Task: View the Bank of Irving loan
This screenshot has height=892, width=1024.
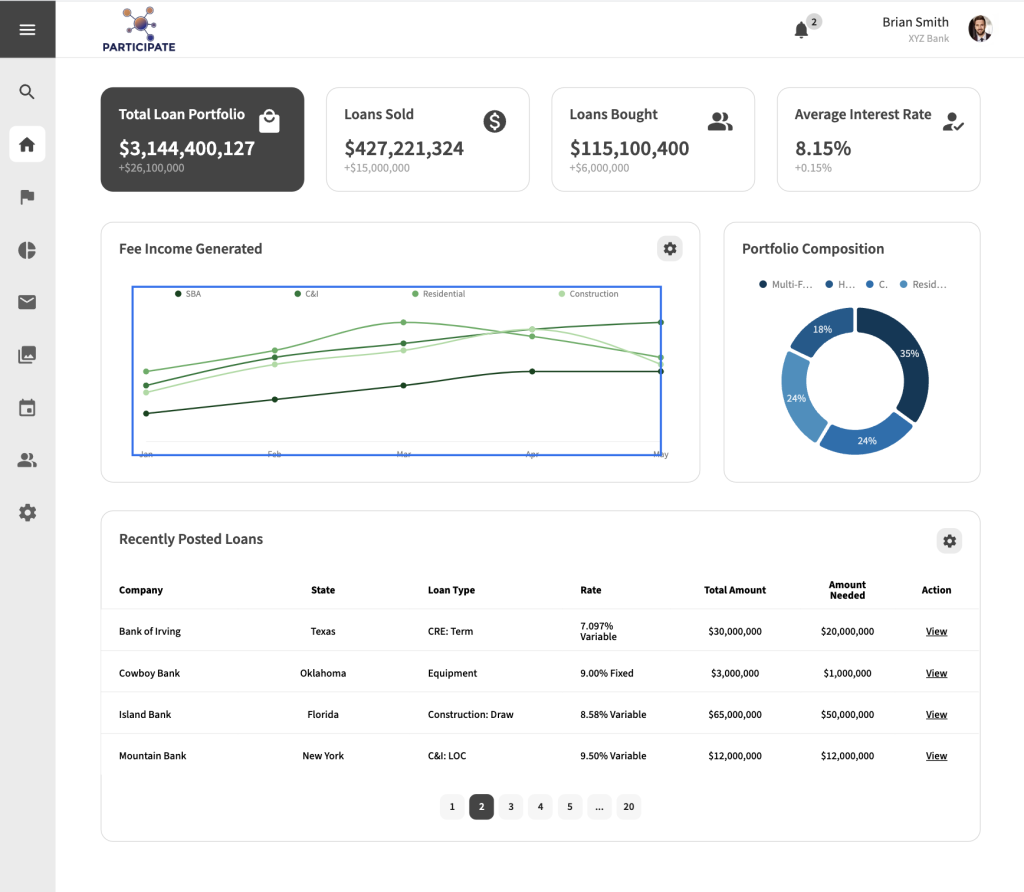Action: [936, 632]
